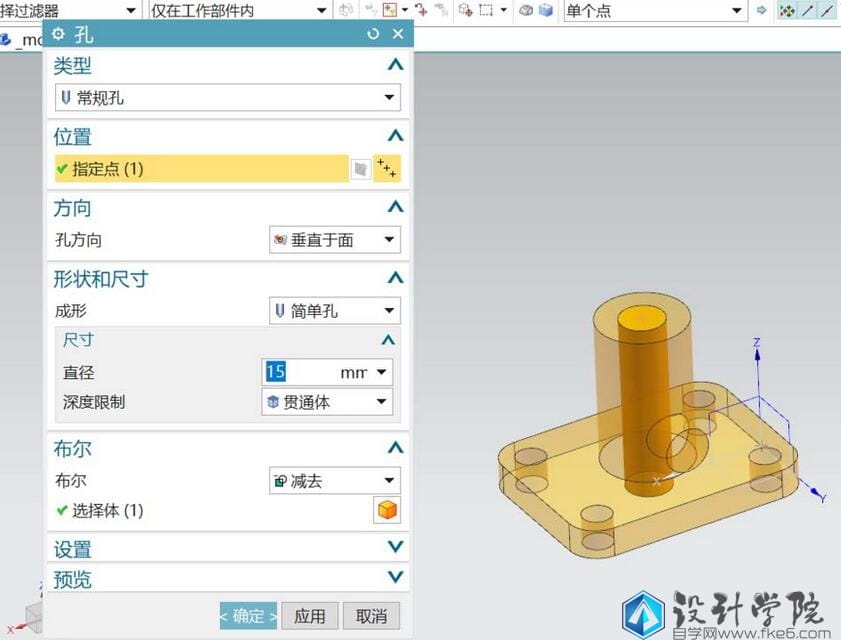Open the Hole dialog gear settings menu
Screen dimensions: 841x640
click(58, 34)
